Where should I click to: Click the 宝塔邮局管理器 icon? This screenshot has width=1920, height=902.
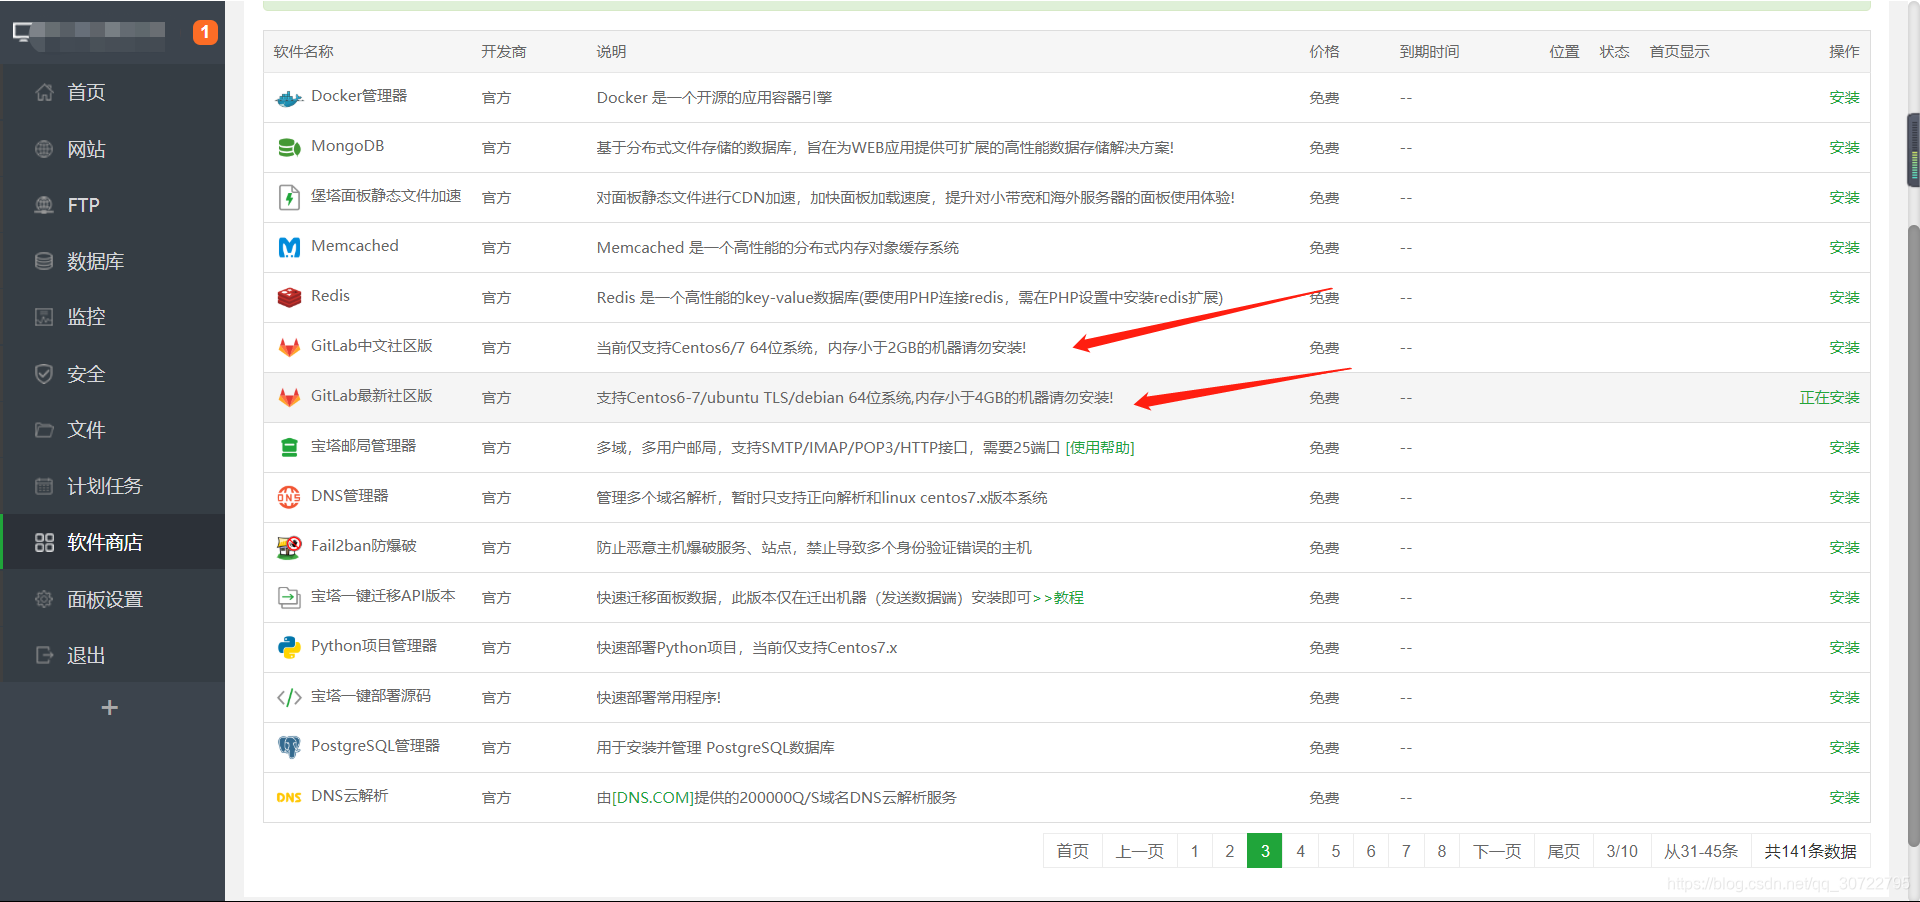289,448
